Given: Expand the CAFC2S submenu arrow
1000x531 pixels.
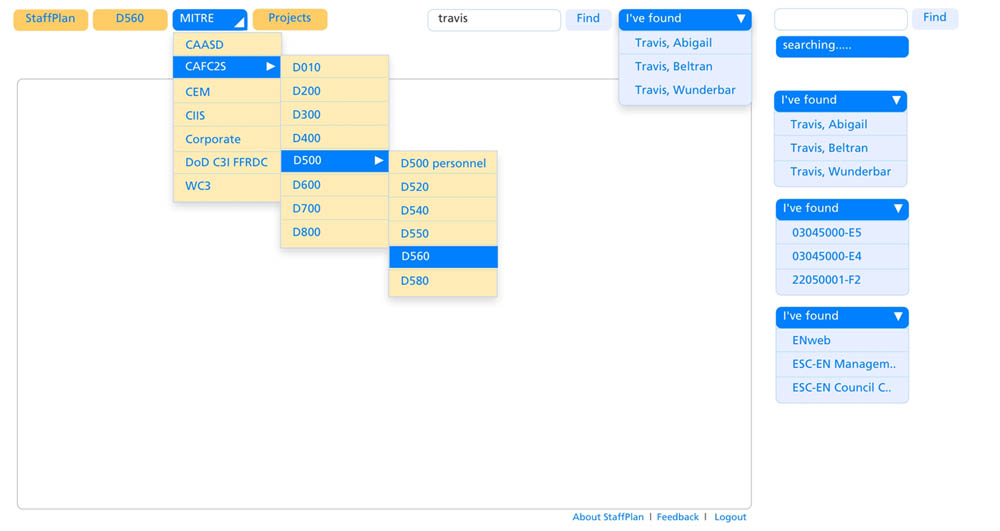Looking at the screenshot, I should click(270, 67).
